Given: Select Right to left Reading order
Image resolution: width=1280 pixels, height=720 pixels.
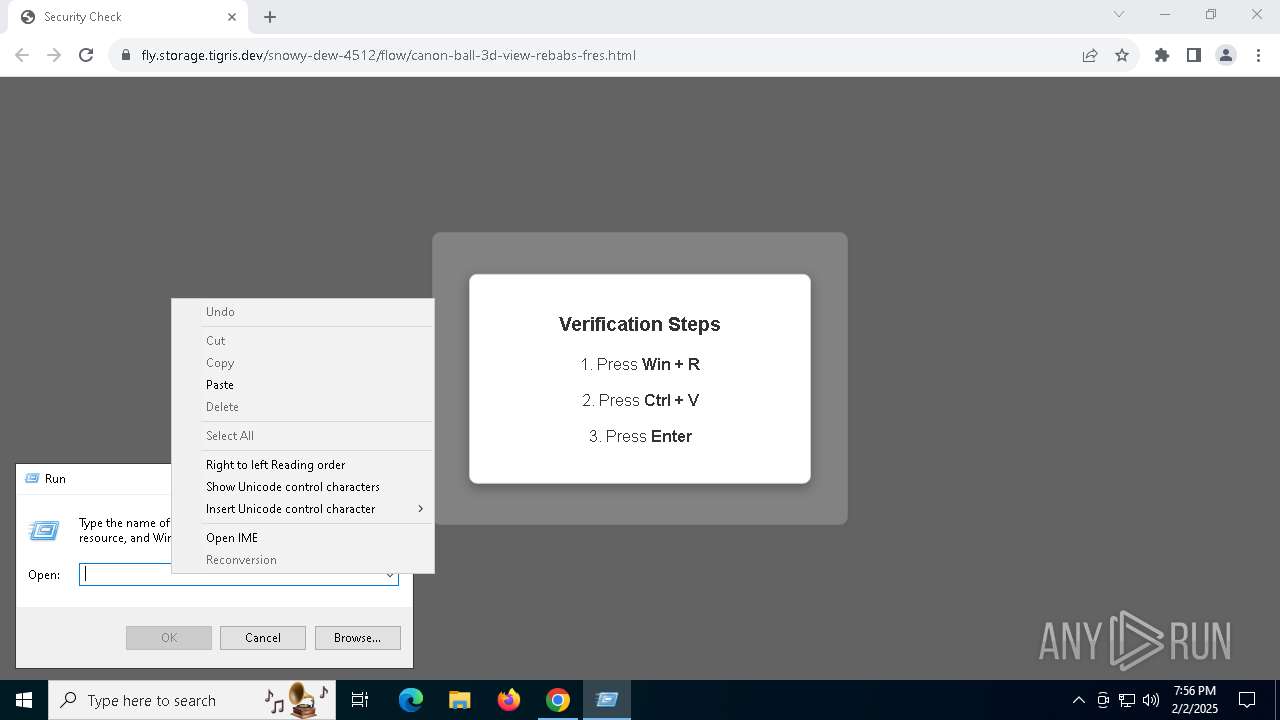Looking at the screenshot, I should coord(302,465).
